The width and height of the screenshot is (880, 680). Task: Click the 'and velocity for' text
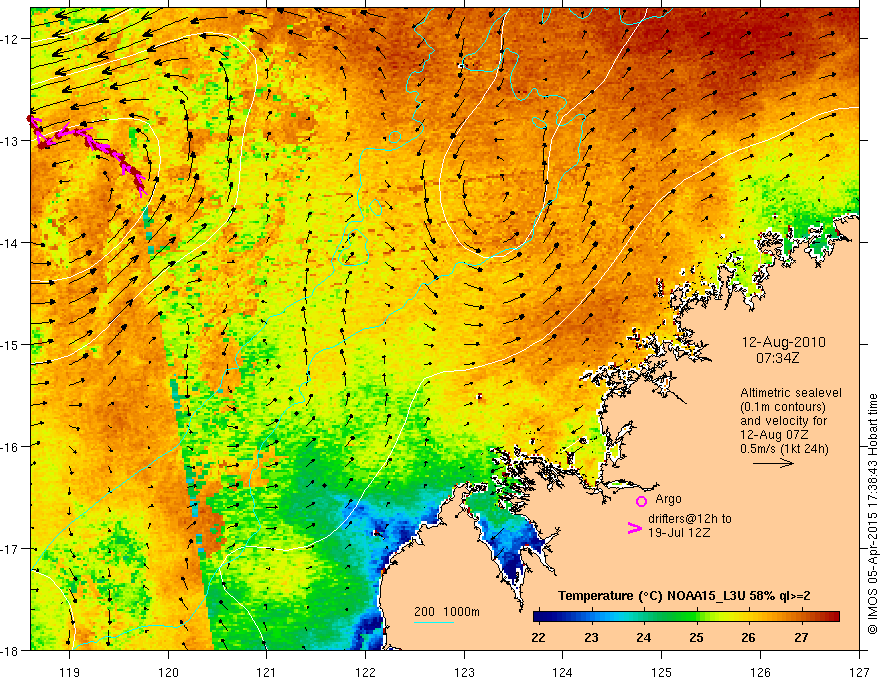click(x=783, y=421)
